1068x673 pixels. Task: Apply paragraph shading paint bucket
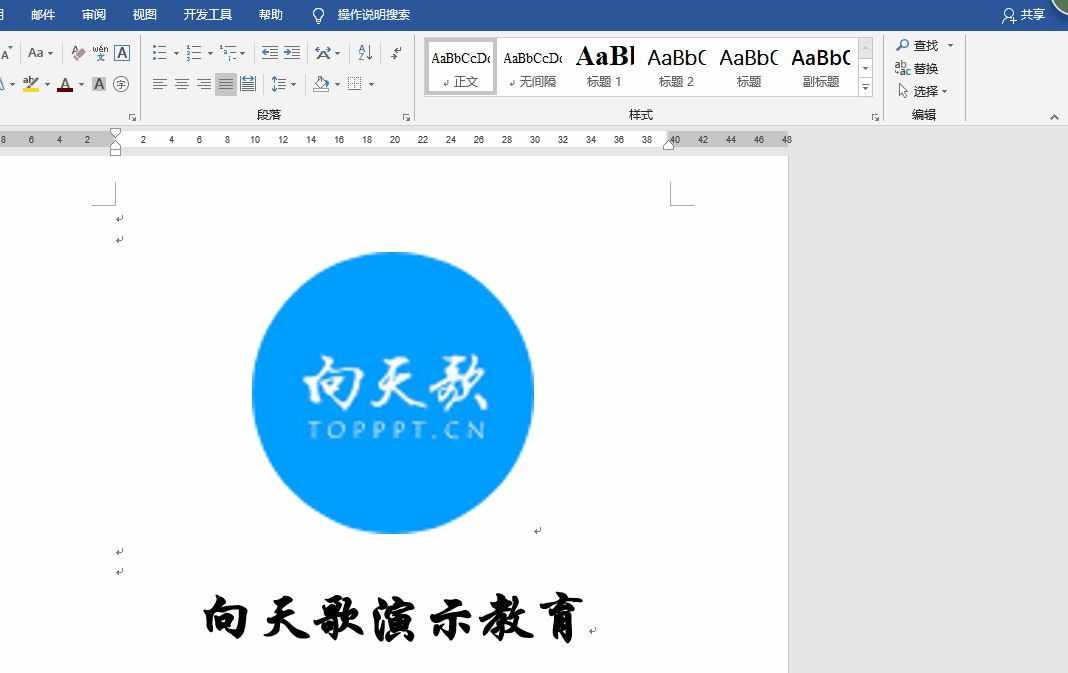click(321, 84)
